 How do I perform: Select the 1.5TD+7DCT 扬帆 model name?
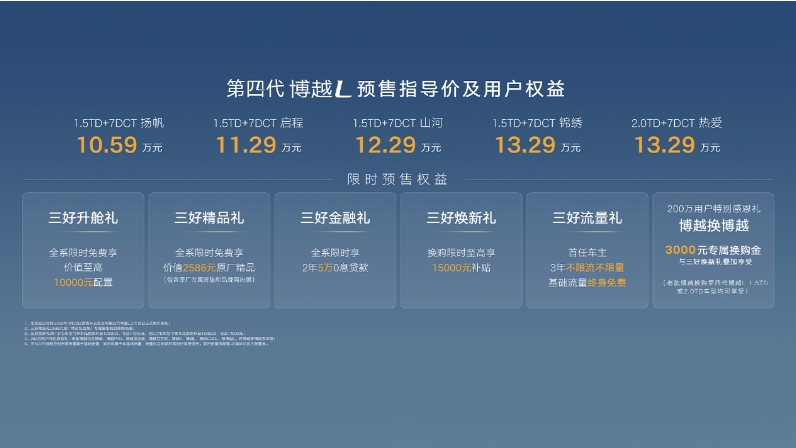[x=119, y=123]
